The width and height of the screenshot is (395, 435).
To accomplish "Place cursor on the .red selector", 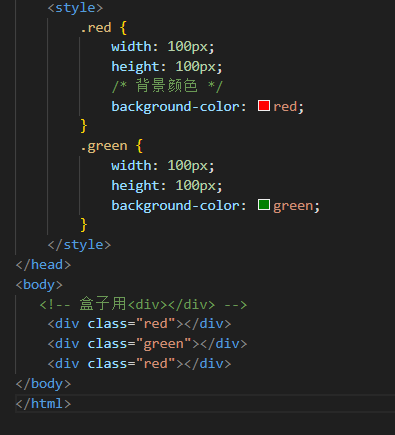I will click(x=96, y=28).
